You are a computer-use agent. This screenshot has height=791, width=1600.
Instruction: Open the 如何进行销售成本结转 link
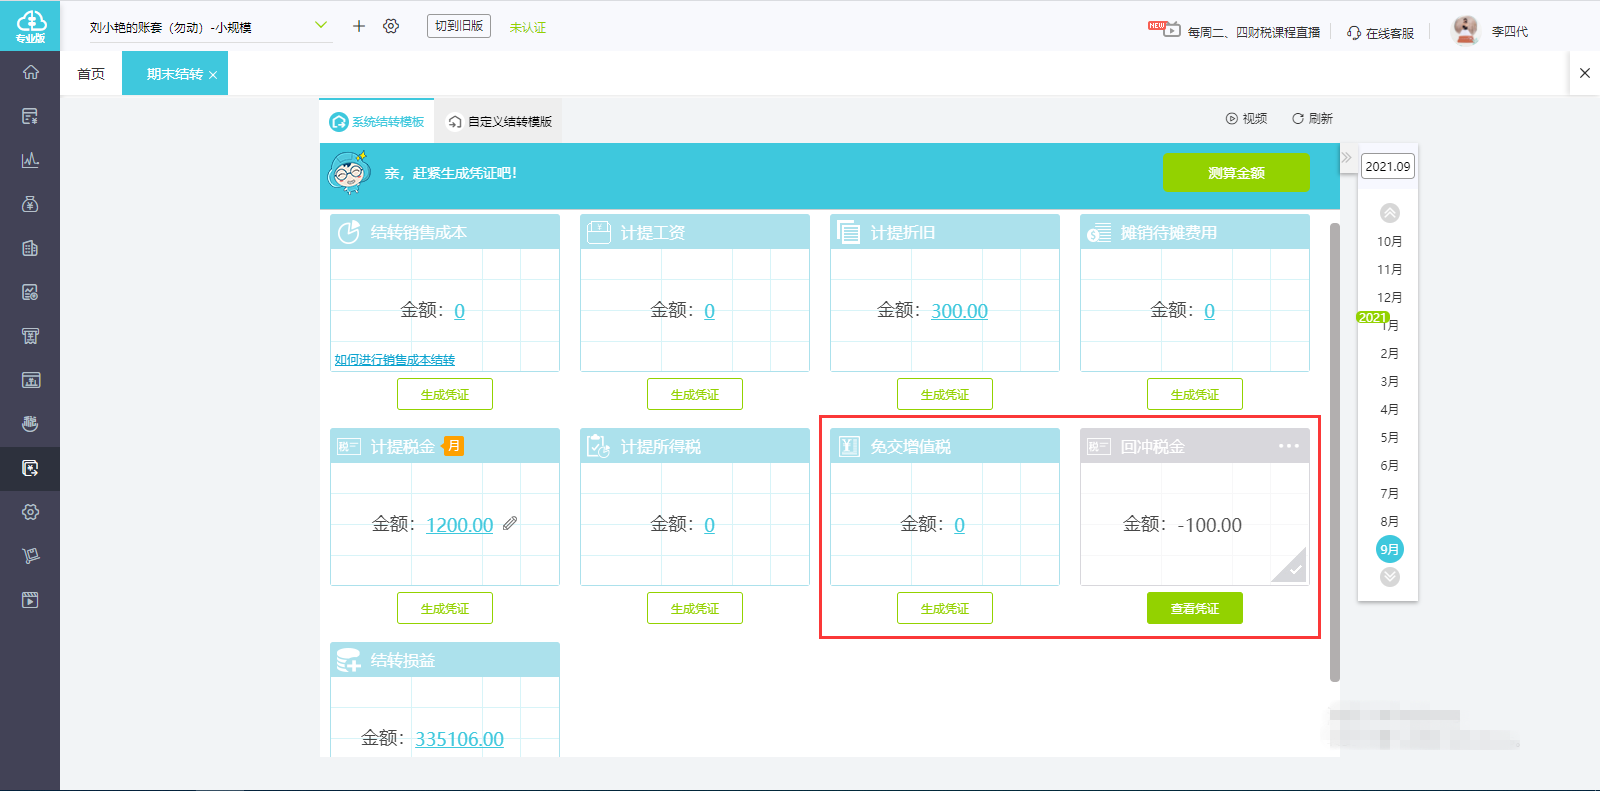395,360
